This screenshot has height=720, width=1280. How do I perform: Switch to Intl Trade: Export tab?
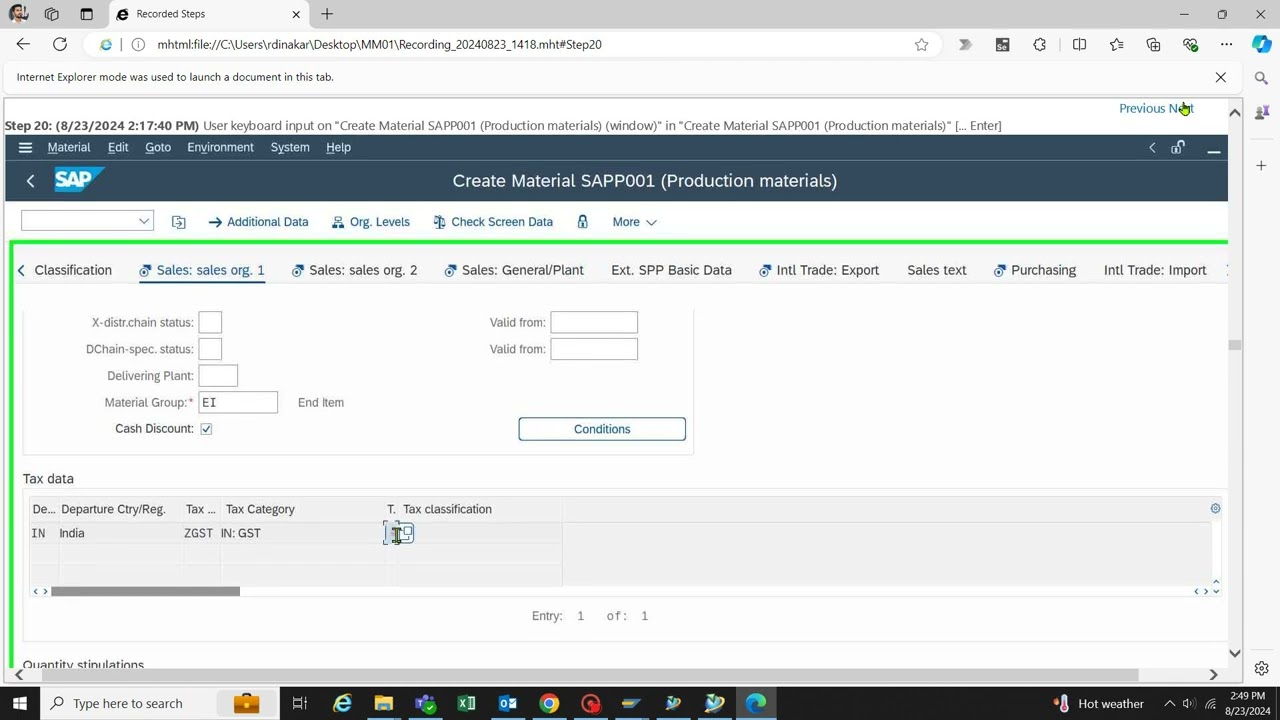819,270
